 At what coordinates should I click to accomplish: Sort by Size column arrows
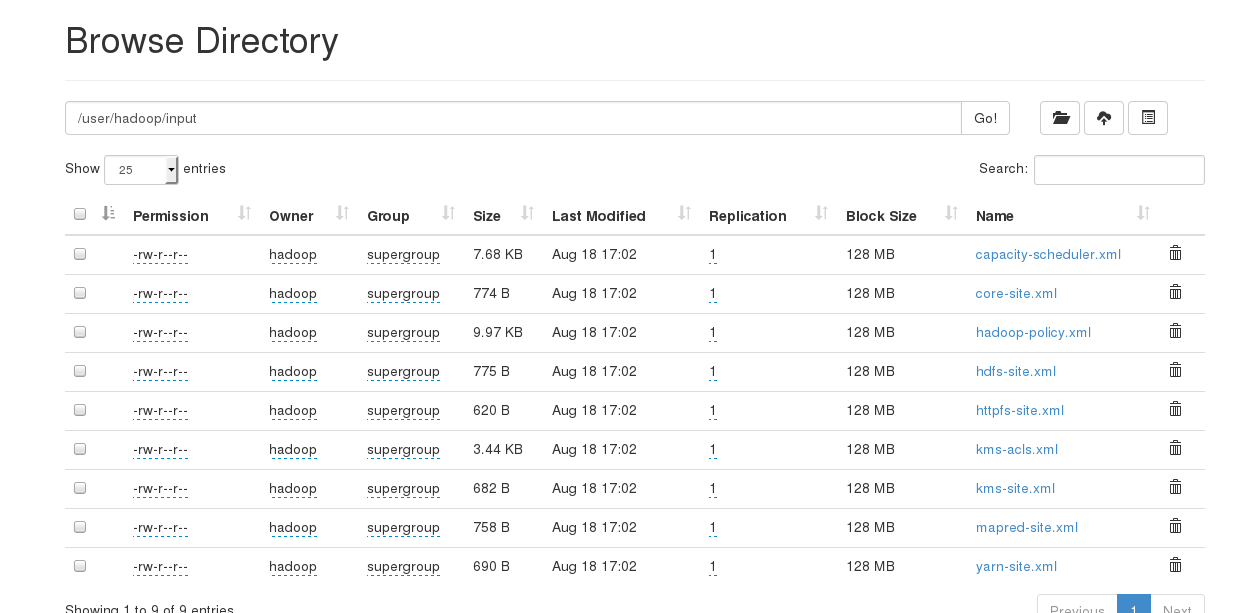click(527, 213)
